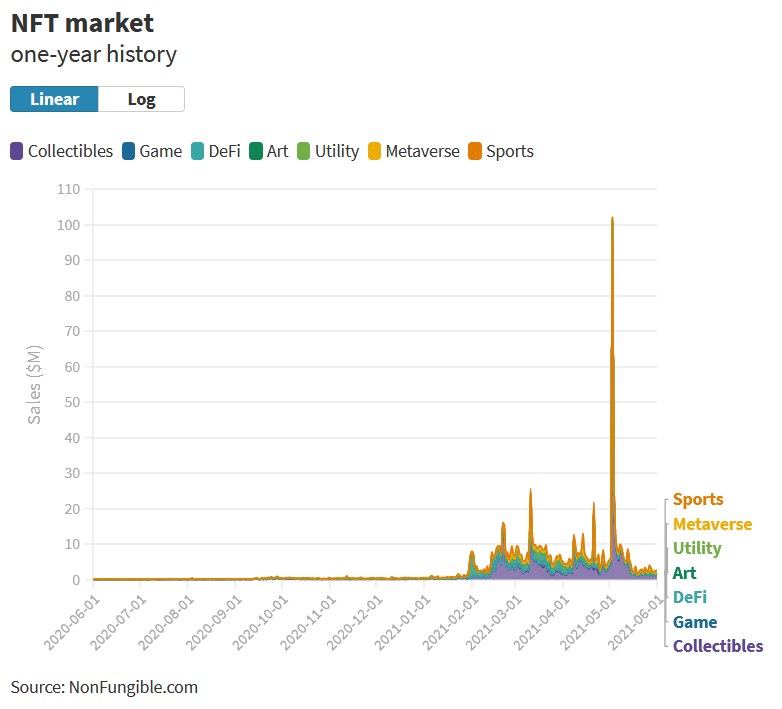
Task: Click the NonFungible.com source text
Action: 132,687
